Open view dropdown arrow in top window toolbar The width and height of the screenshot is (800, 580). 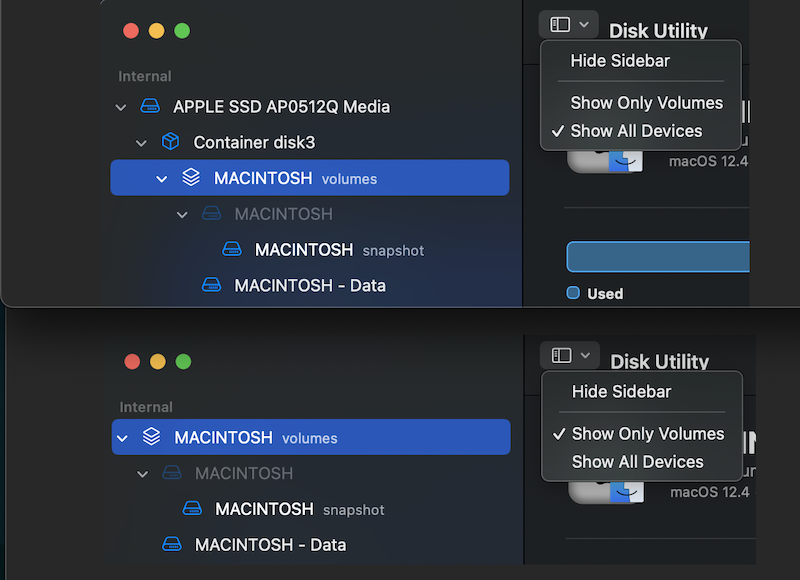[x=584, y=24]
